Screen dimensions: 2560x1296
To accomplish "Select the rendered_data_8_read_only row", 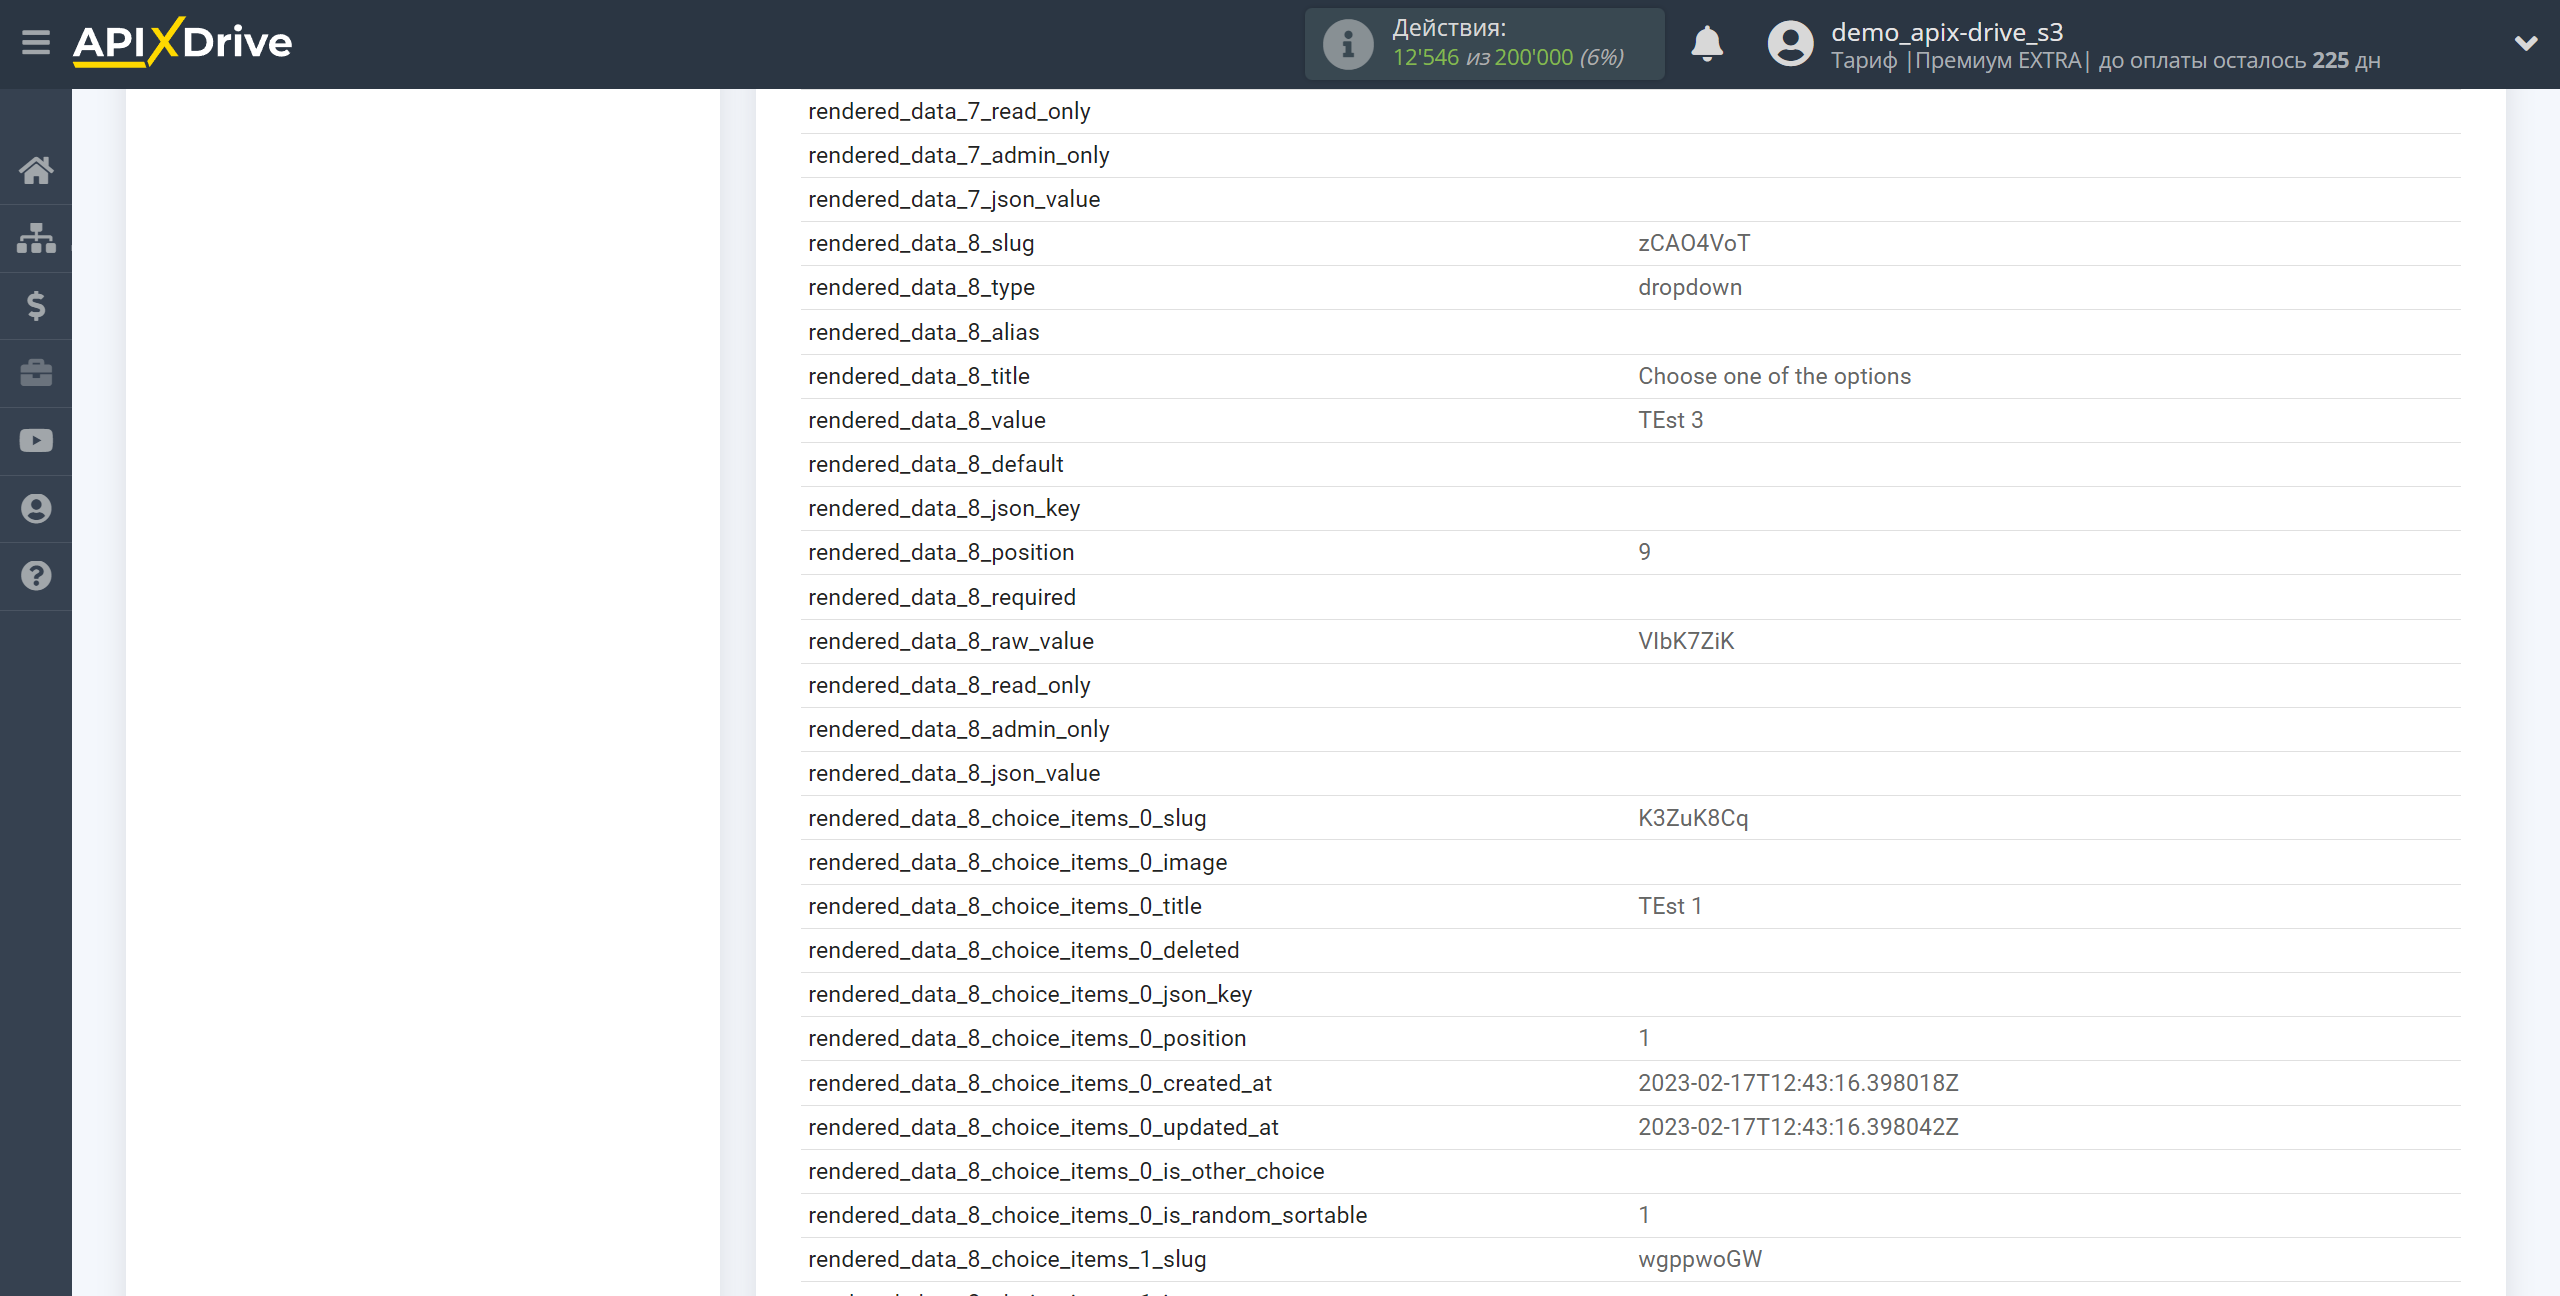I will (x=1630, y=685).
